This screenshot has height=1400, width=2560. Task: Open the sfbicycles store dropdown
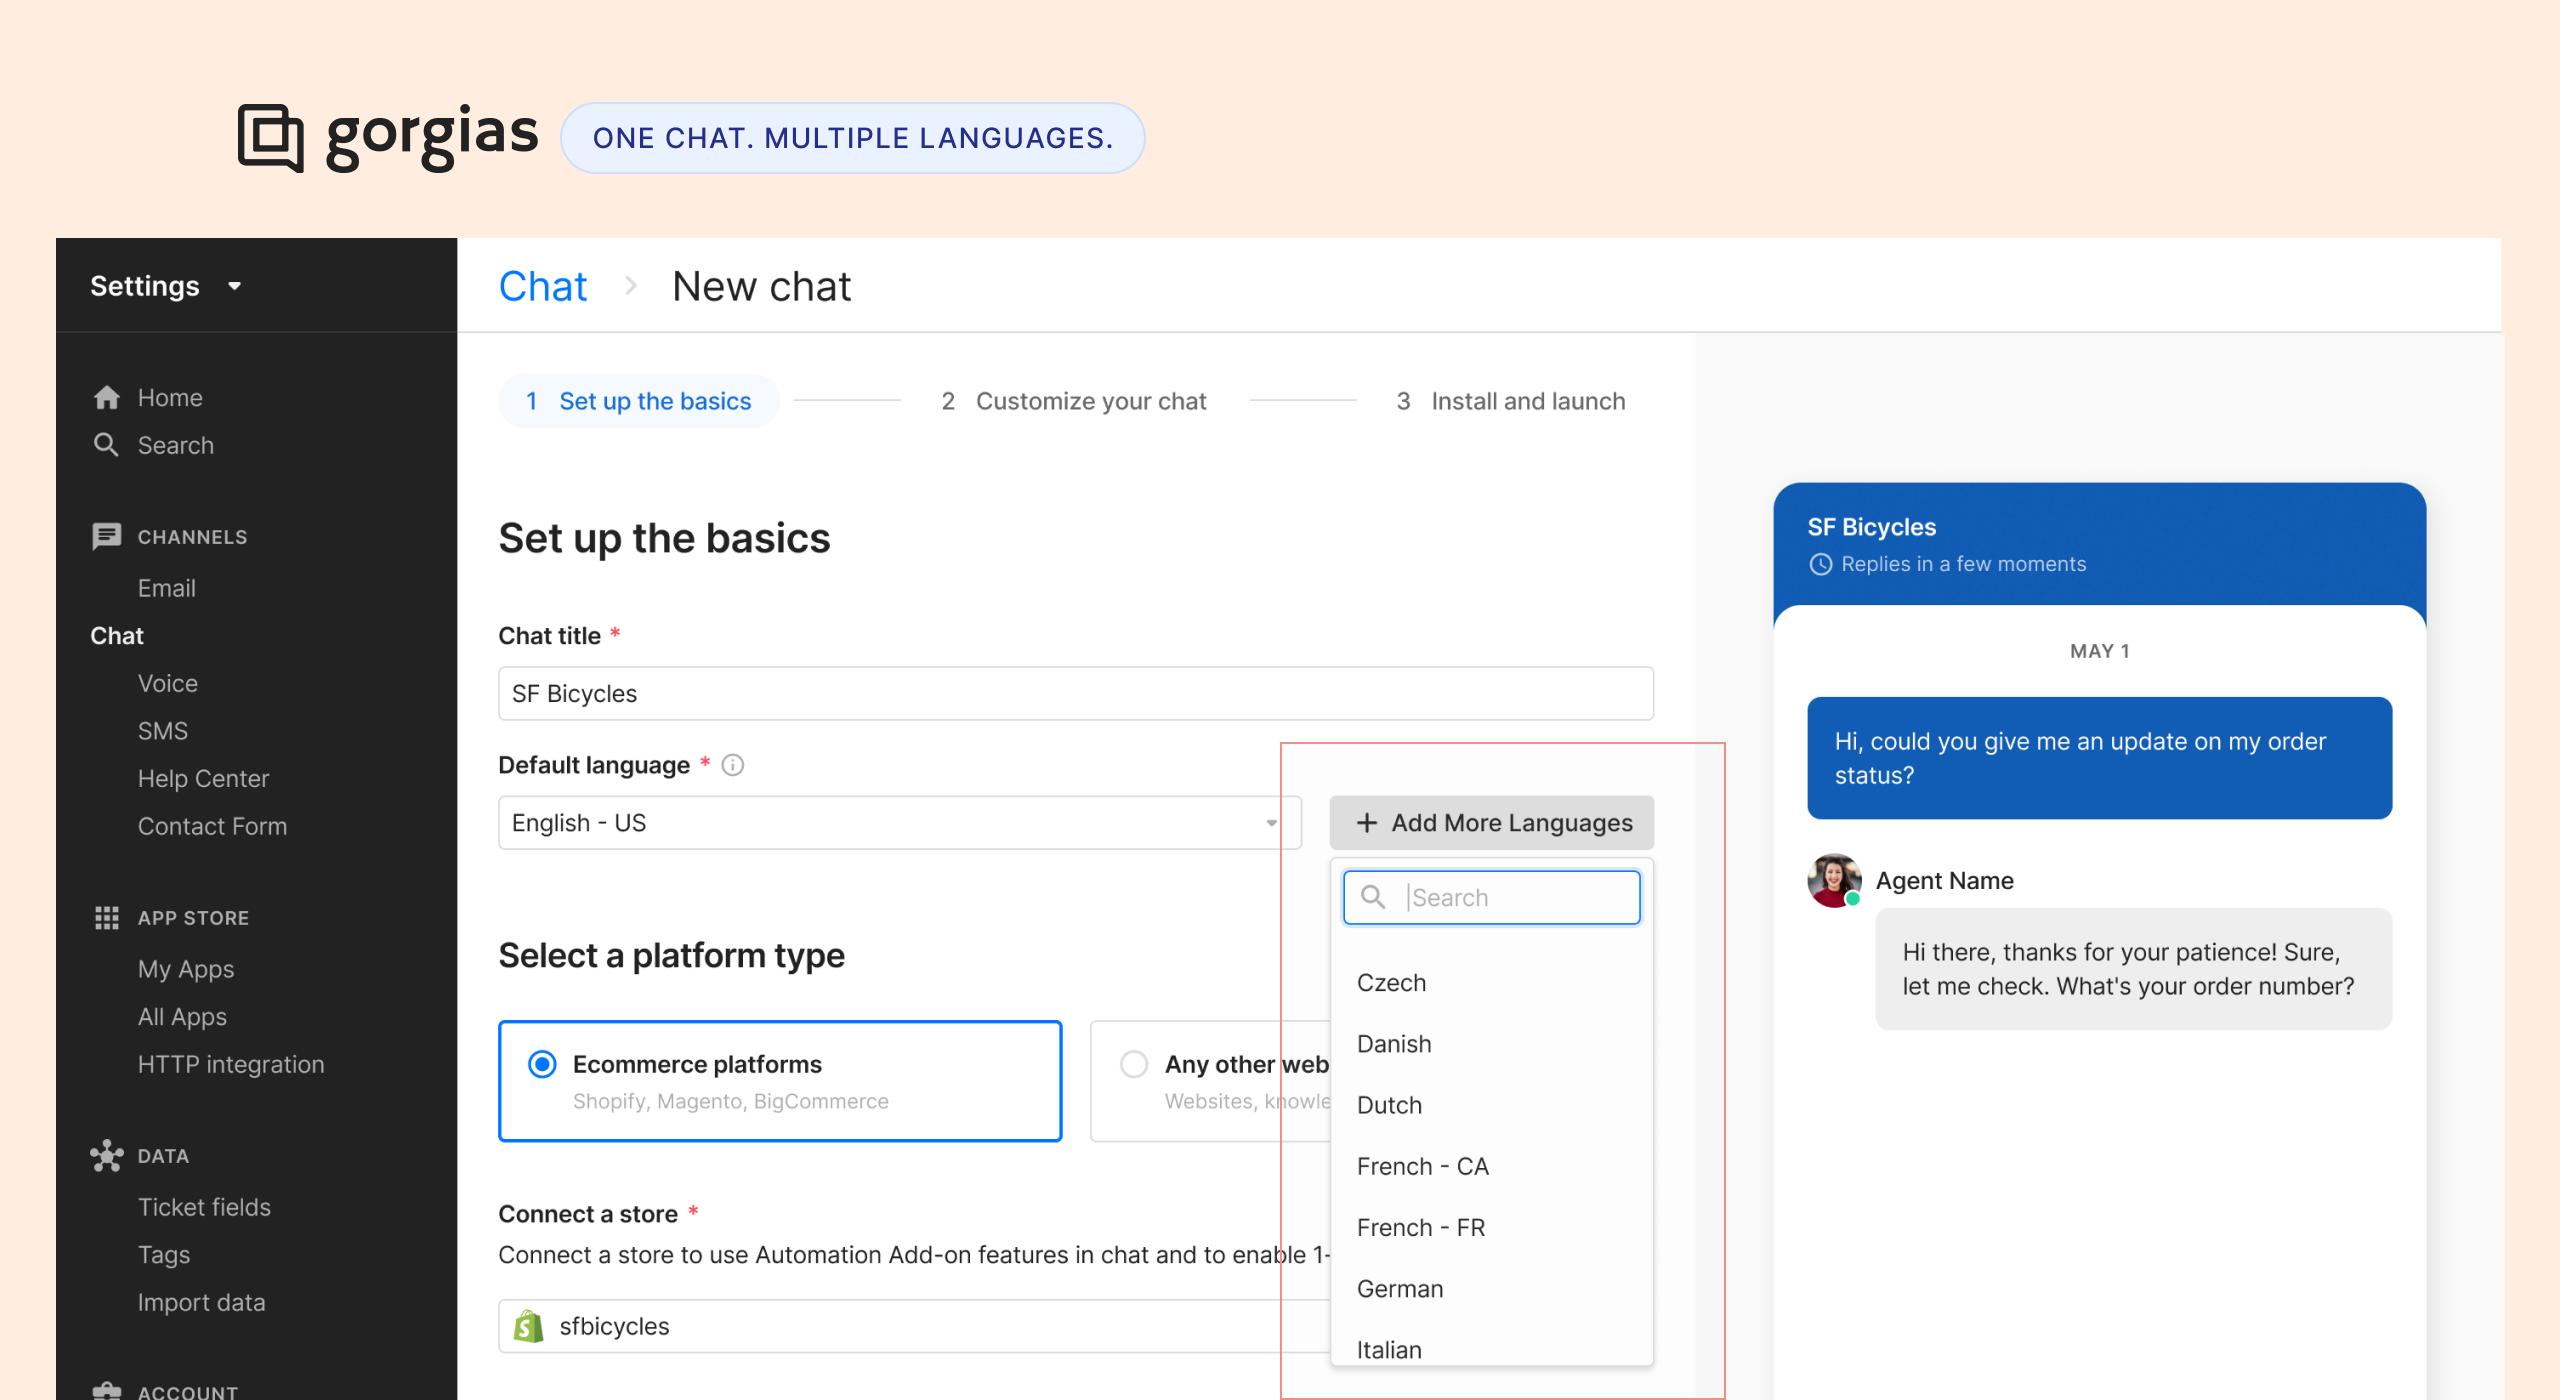coord(914,1326)
